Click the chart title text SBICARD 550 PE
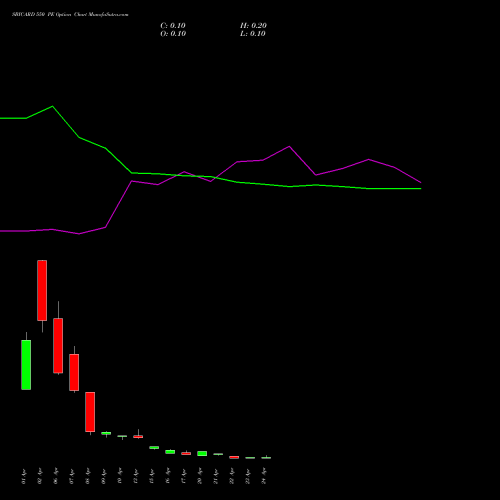Viewport: 500px width, 500px height. [x=33, y=15]
